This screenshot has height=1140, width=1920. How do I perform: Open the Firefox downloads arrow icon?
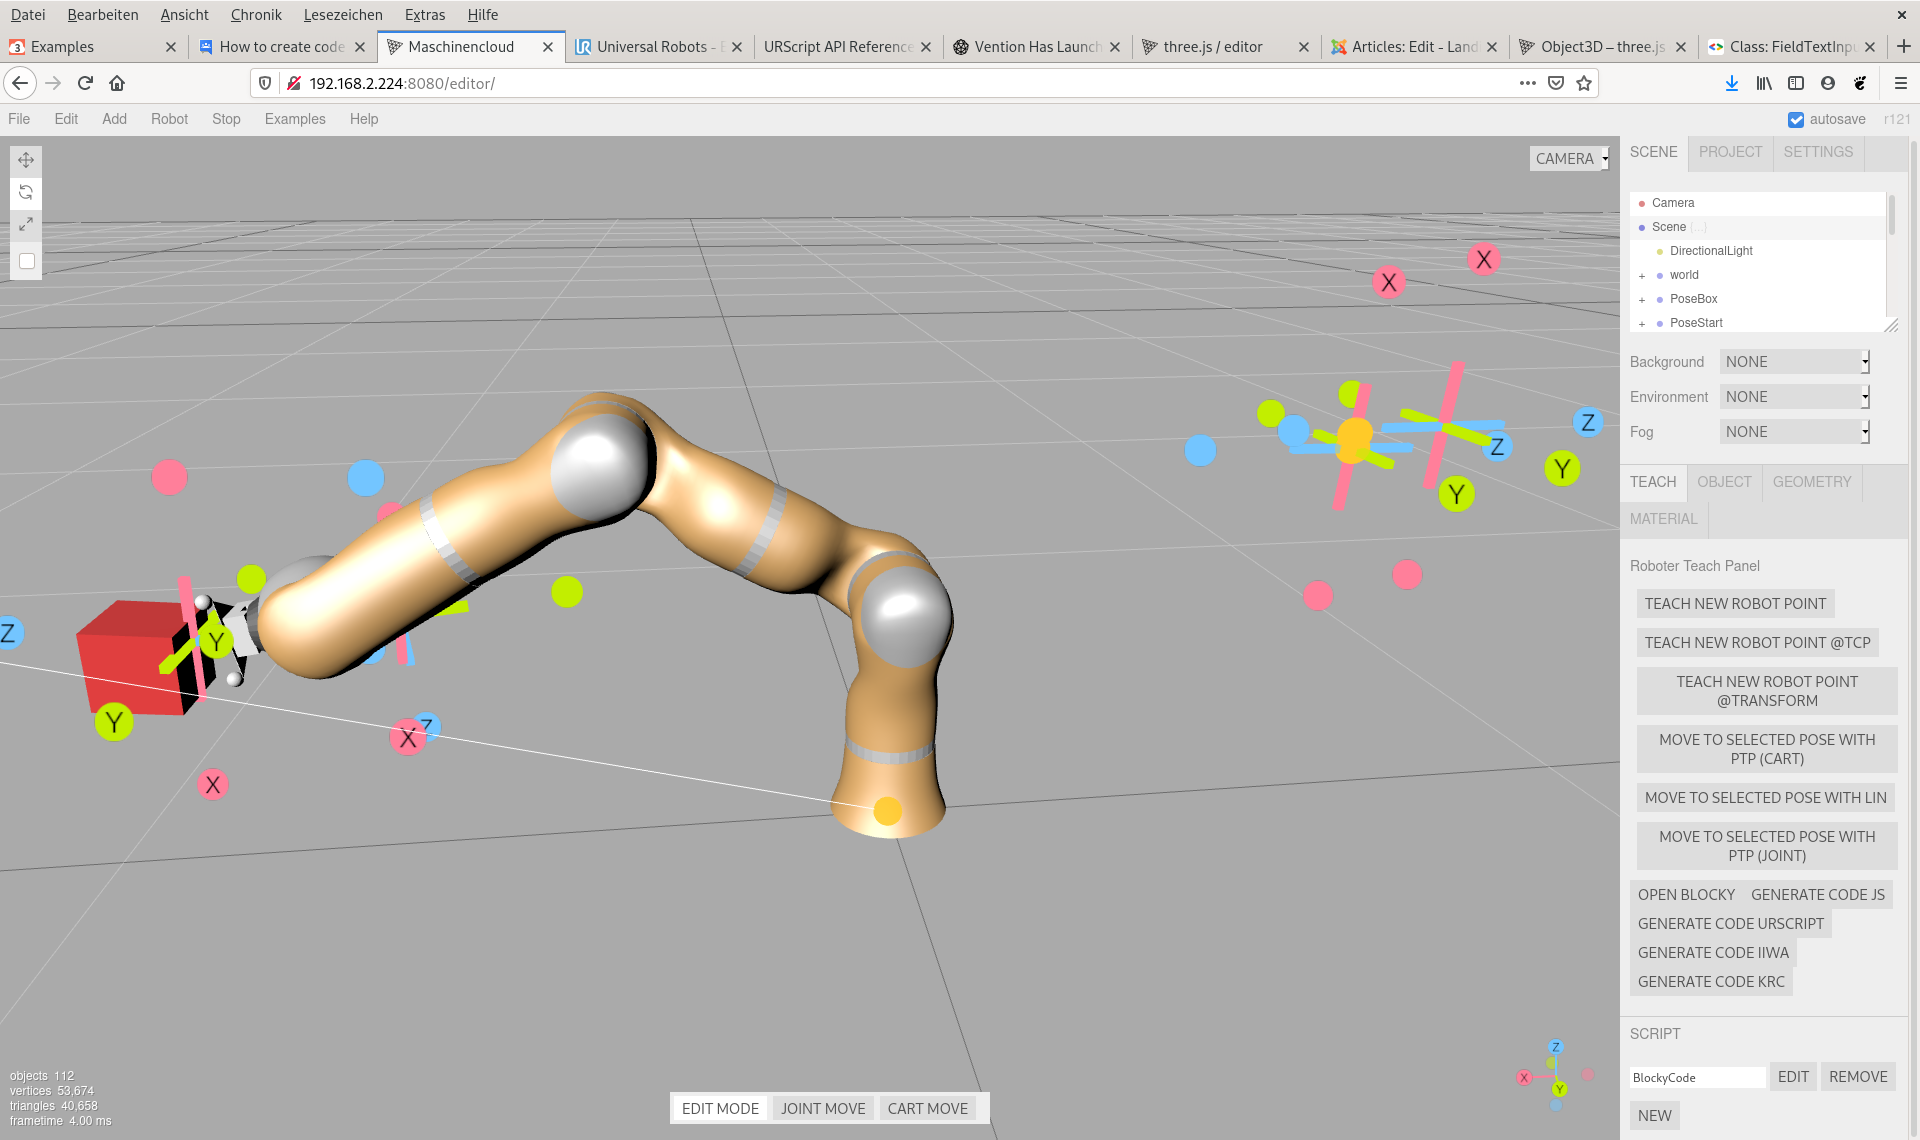pyautogui.click(x=1731, y=83)
